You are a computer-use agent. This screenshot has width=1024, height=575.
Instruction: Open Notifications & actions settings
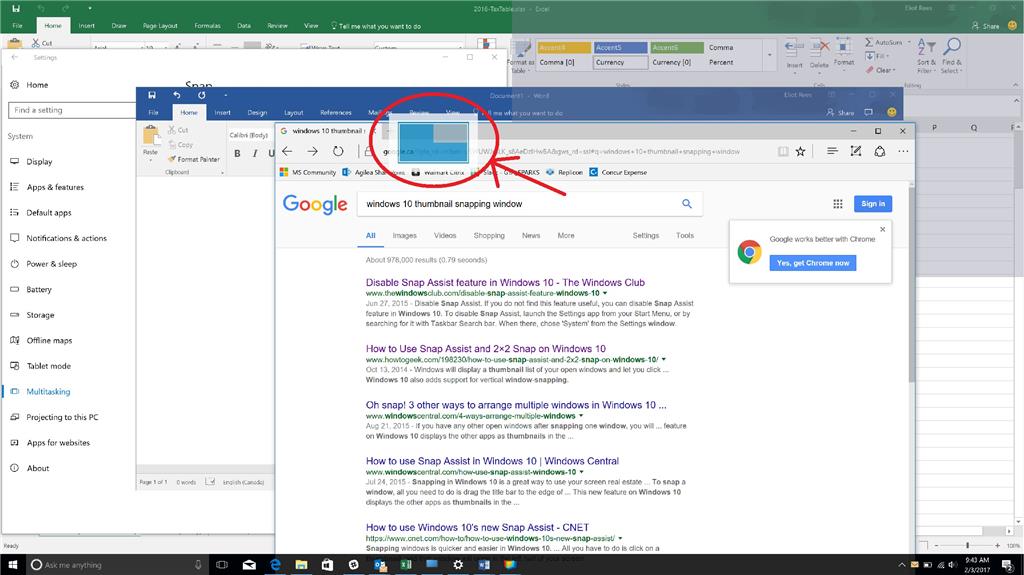66,238
